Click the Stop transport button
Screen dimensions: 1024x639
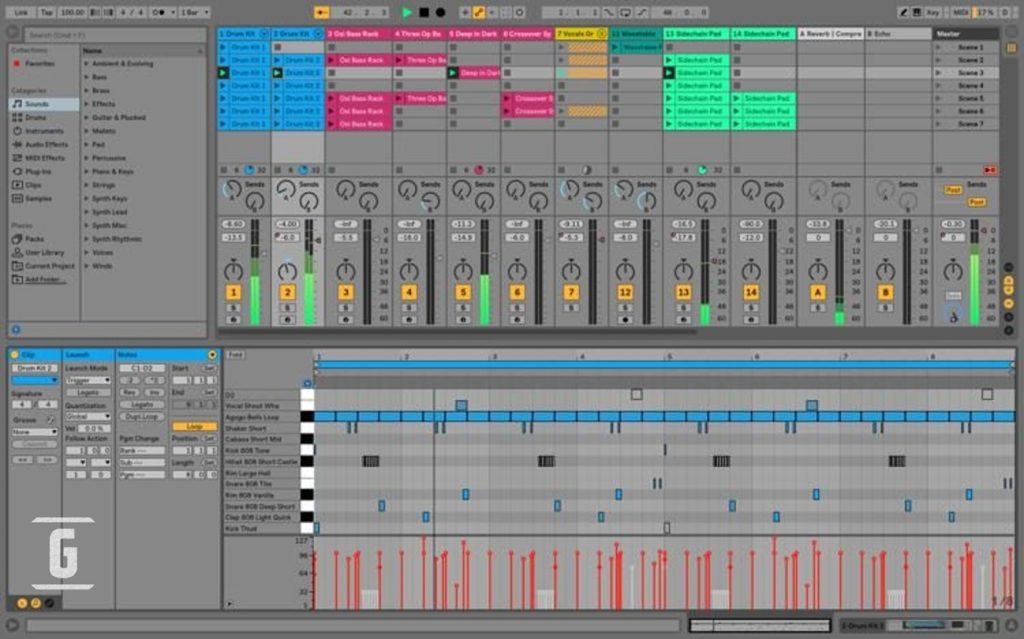point(424,12)
